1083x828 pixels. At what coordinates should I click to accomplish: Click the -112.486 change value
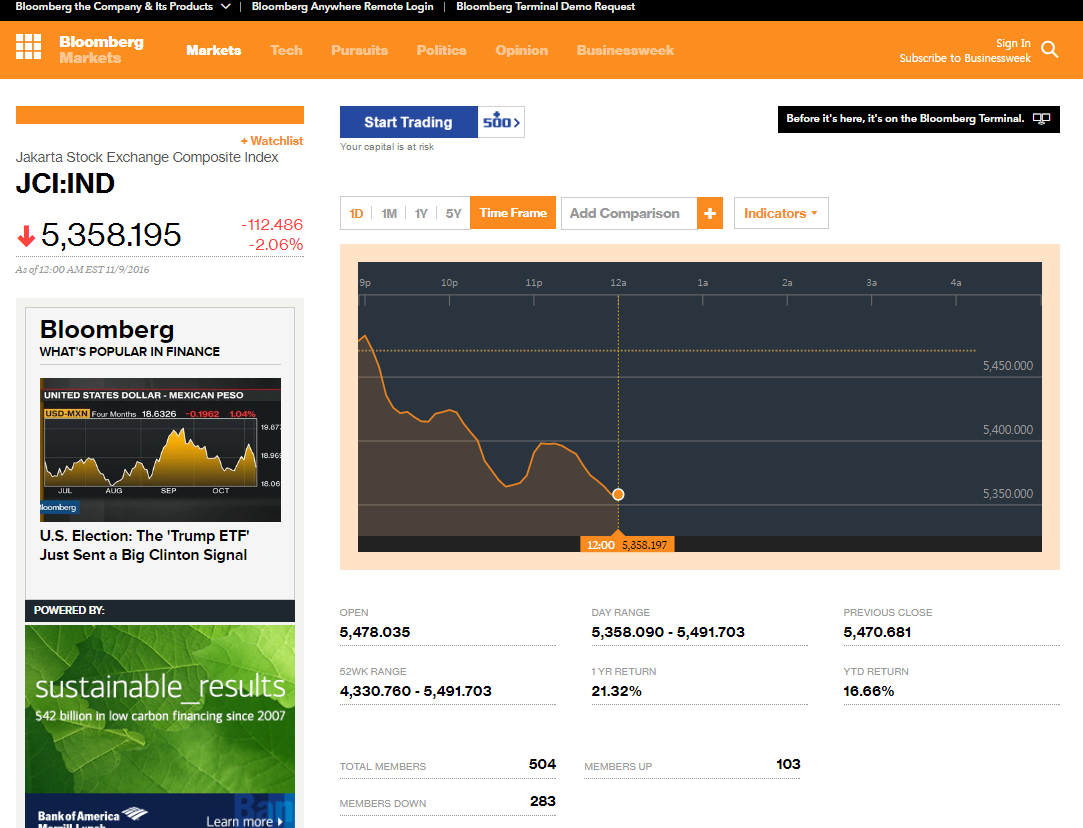(x=272, y=224)
